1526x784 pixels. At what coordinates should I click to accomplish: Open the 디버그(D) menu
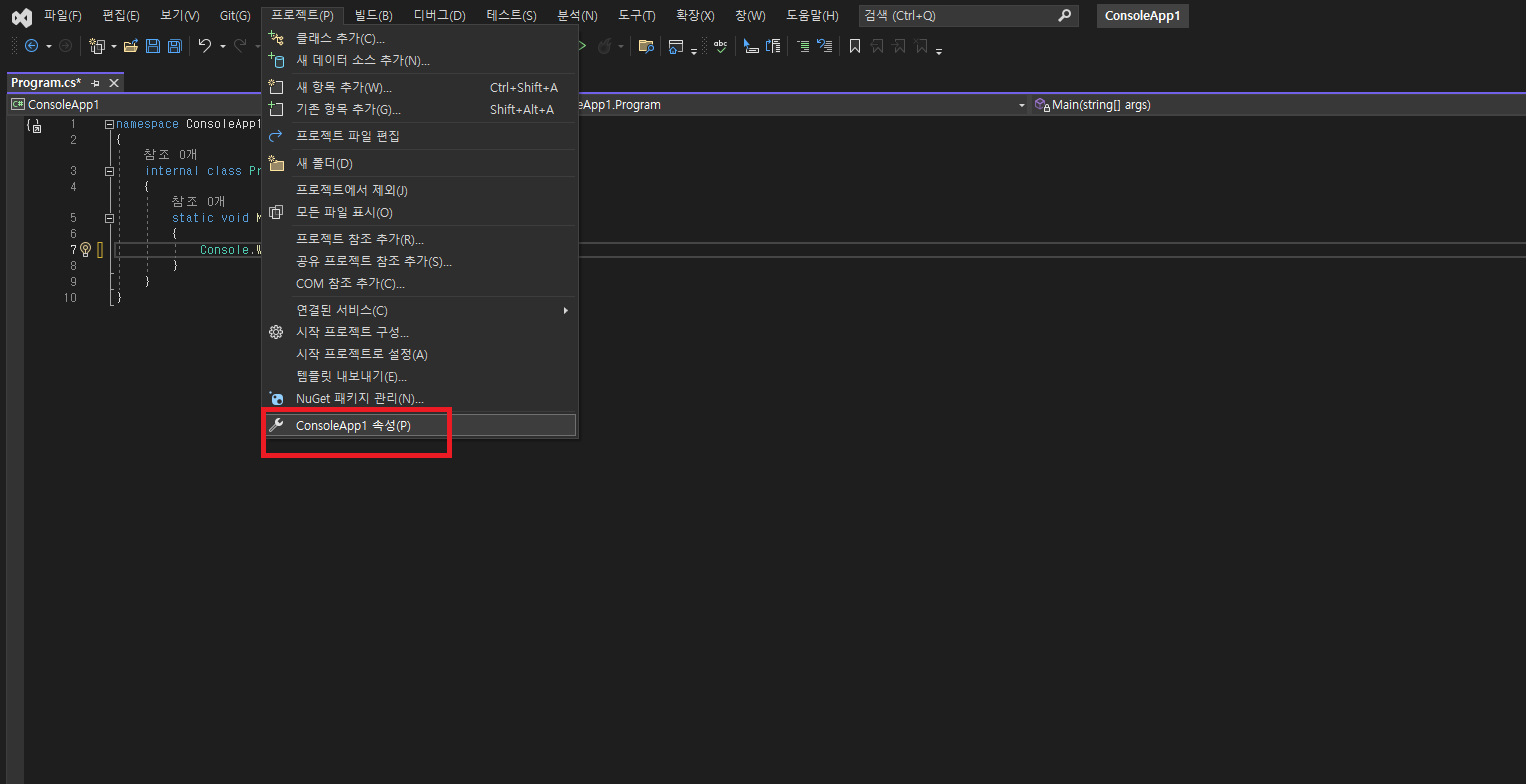[440, 16]
